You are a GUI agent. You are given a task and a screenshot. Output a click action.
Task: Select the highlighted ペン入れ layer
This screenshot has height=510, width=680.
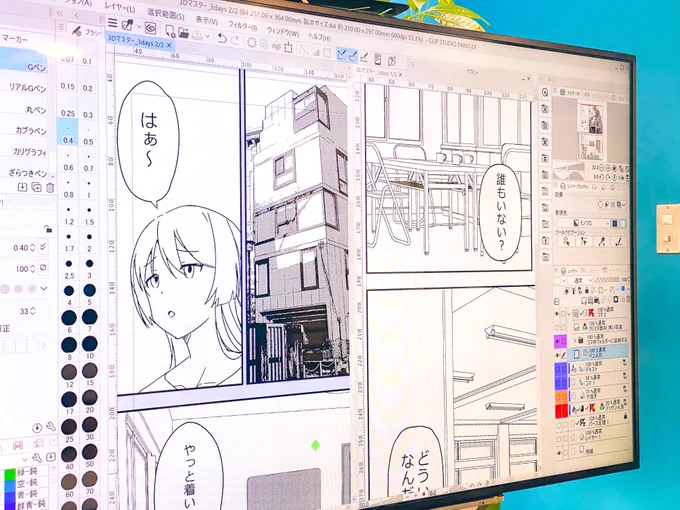(x=598, y=353)
